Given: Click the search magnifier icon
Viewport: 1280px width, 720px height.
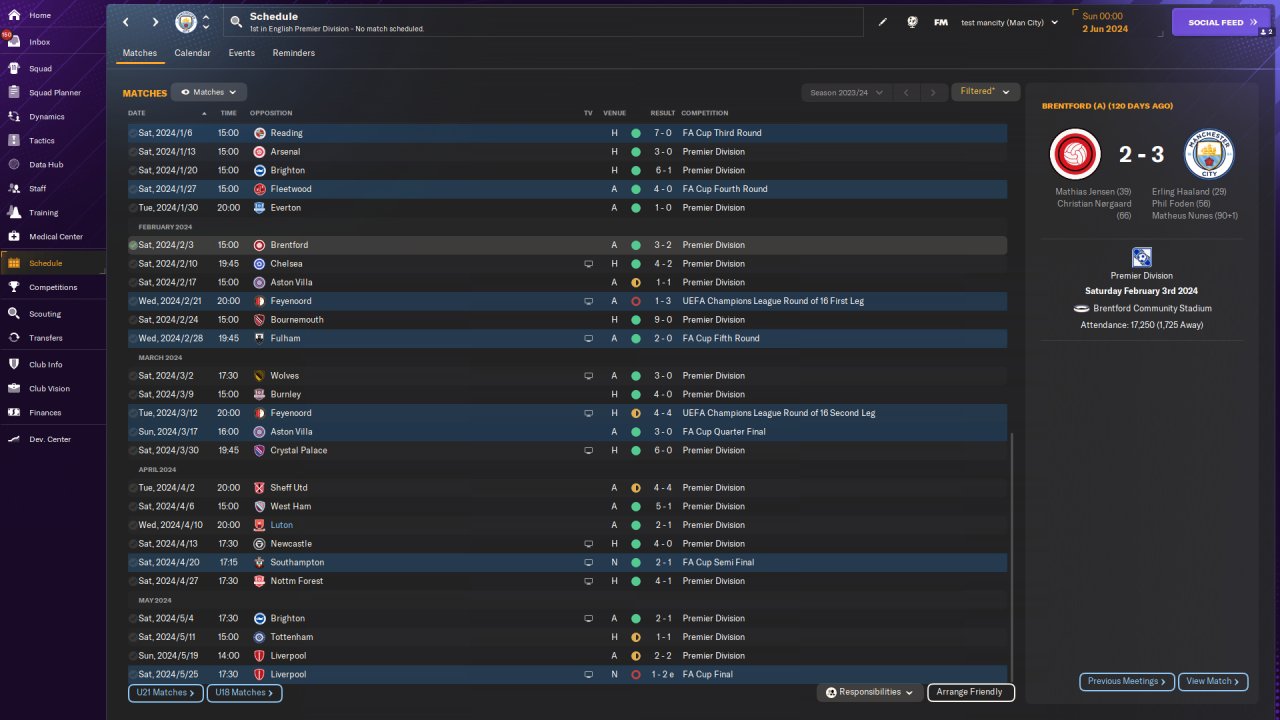Looking at the screenshot, I should click(x=236, y=21).
